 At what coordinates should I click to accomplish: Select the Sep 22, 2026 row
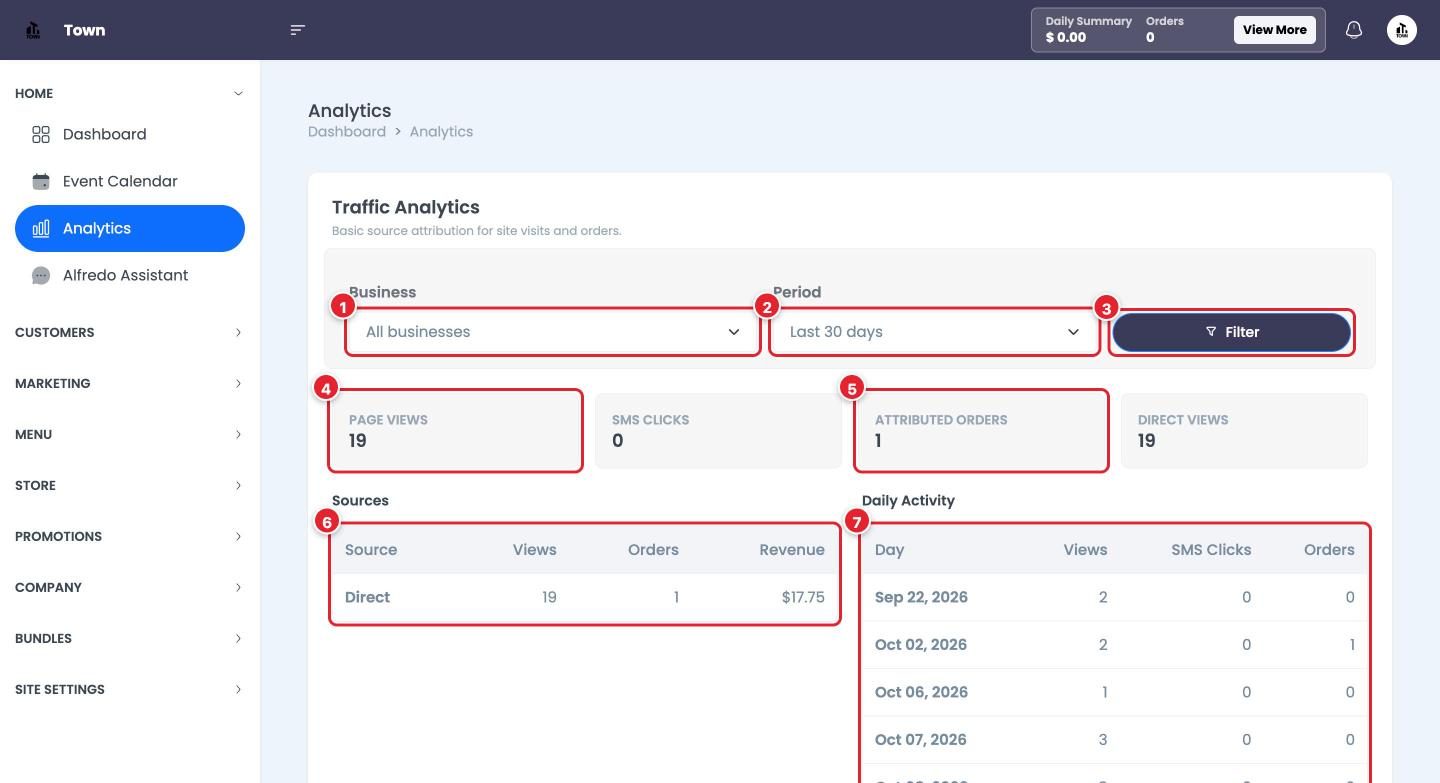tap(1115, 597)
